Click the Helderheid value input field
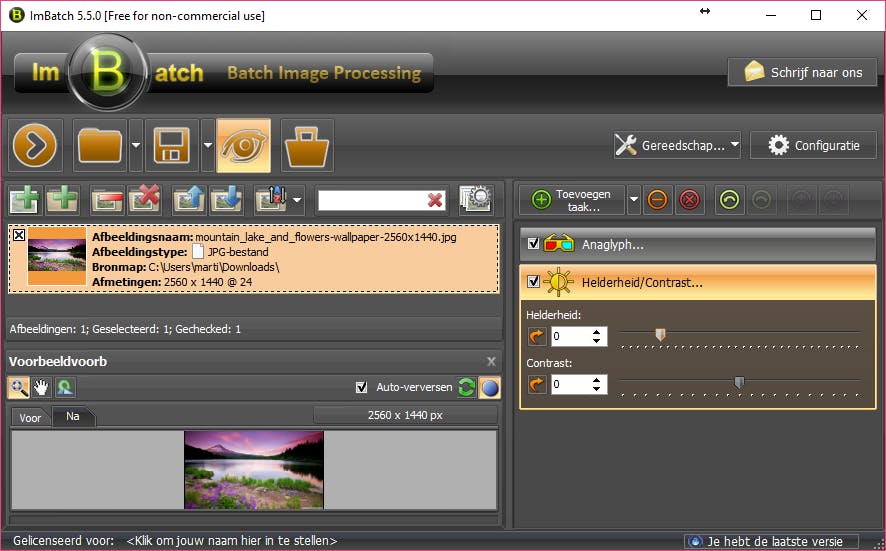The height and width of the screenshot is (551, 886). tap(571, 336)
